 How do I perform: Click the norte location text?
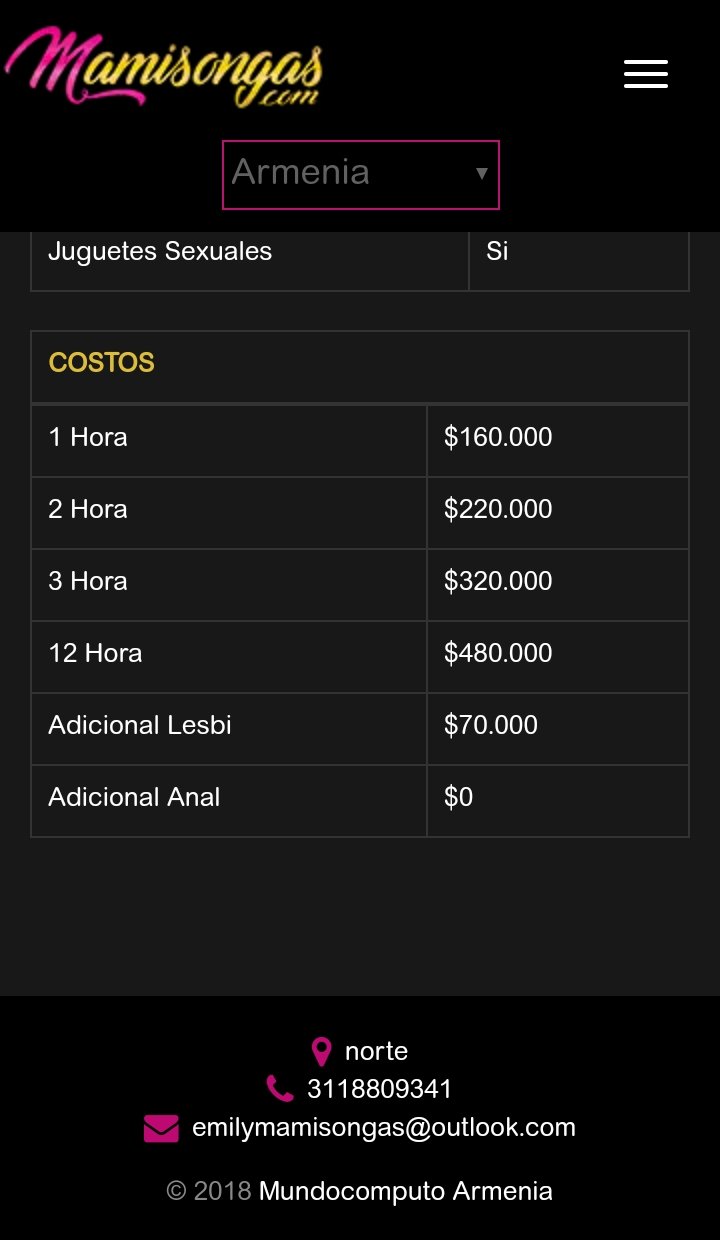[x=376, y=1051]
